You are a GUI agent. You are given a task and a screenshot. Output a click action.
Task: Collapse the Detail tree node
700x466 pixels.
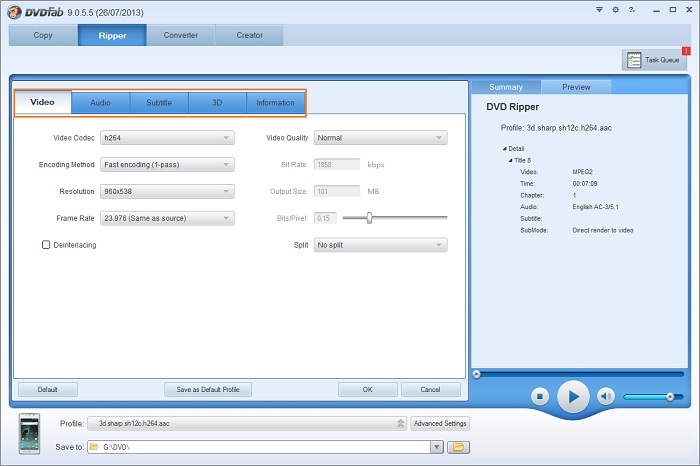point(504,149)
